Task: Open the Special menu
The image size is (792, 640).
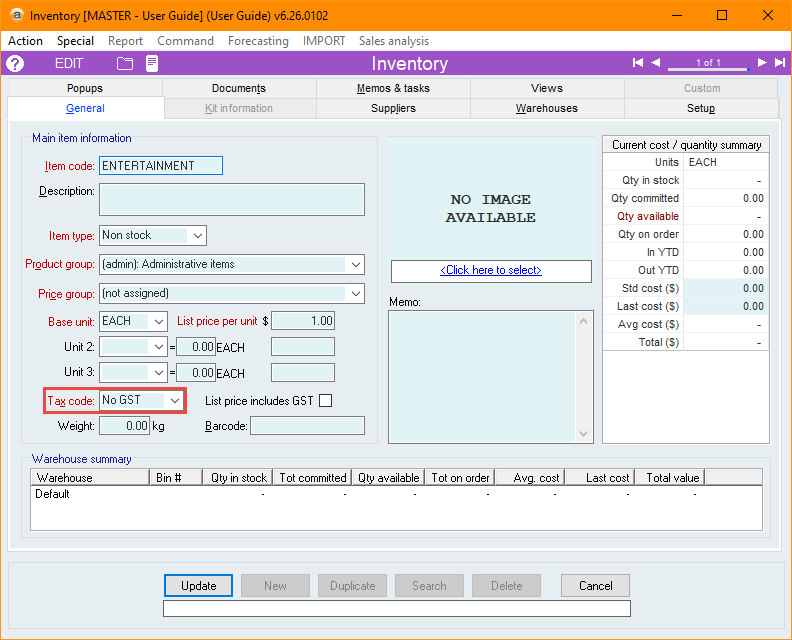Action: (x=75, y=41)
